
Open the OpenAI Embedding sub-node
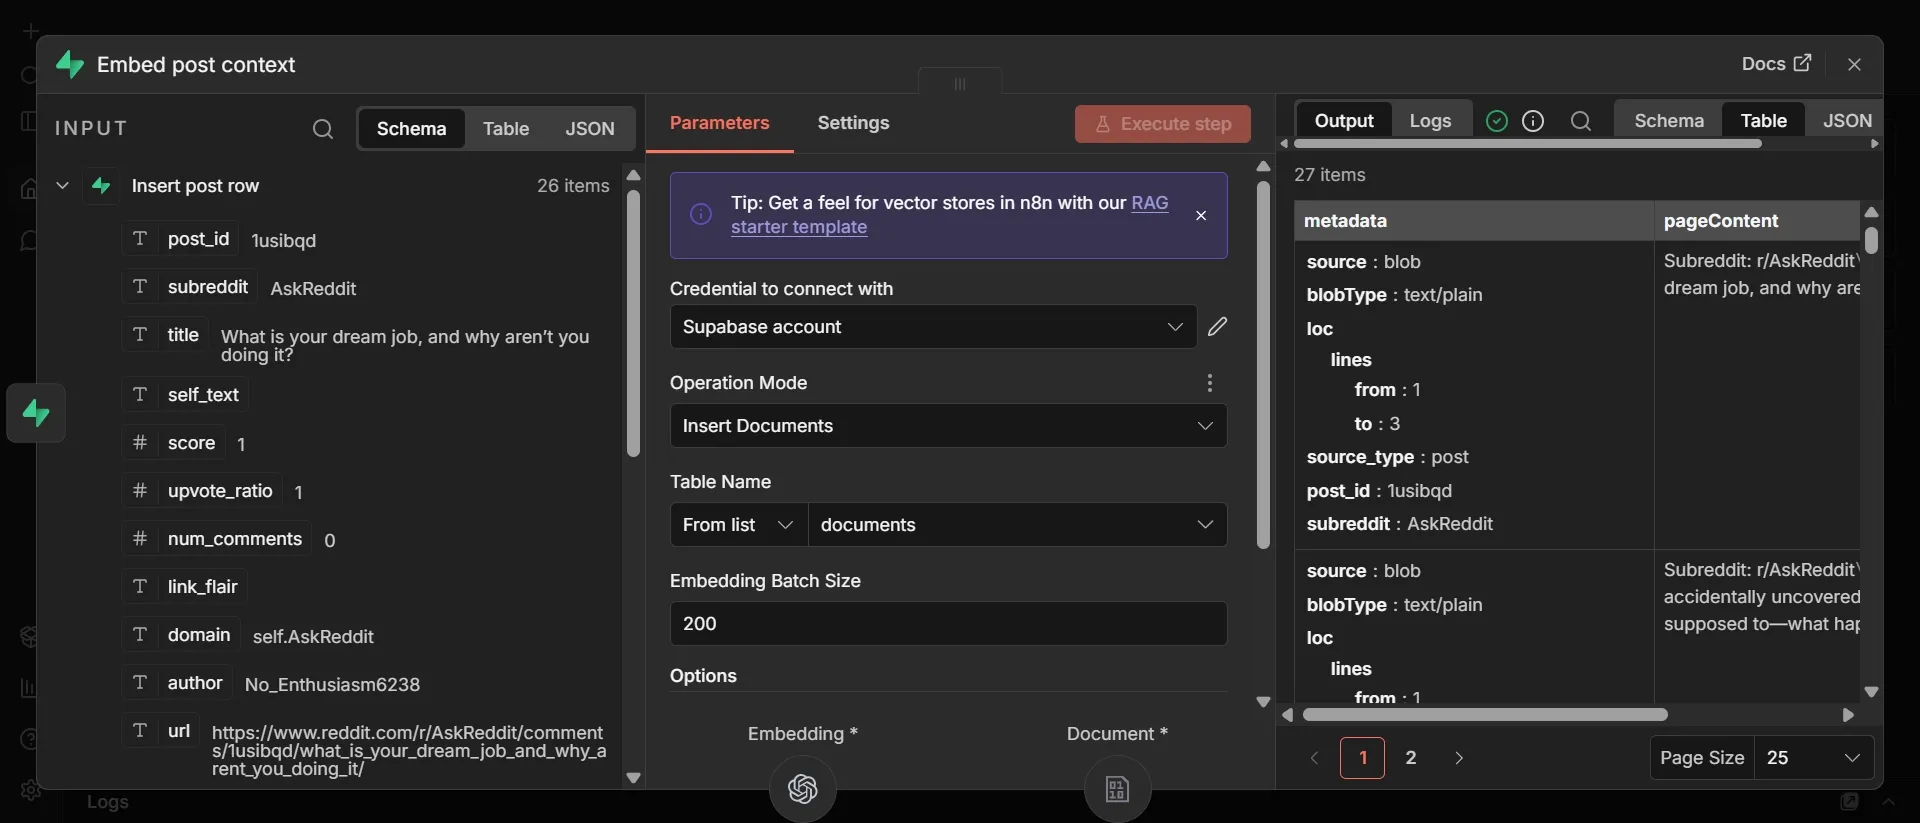803,789
